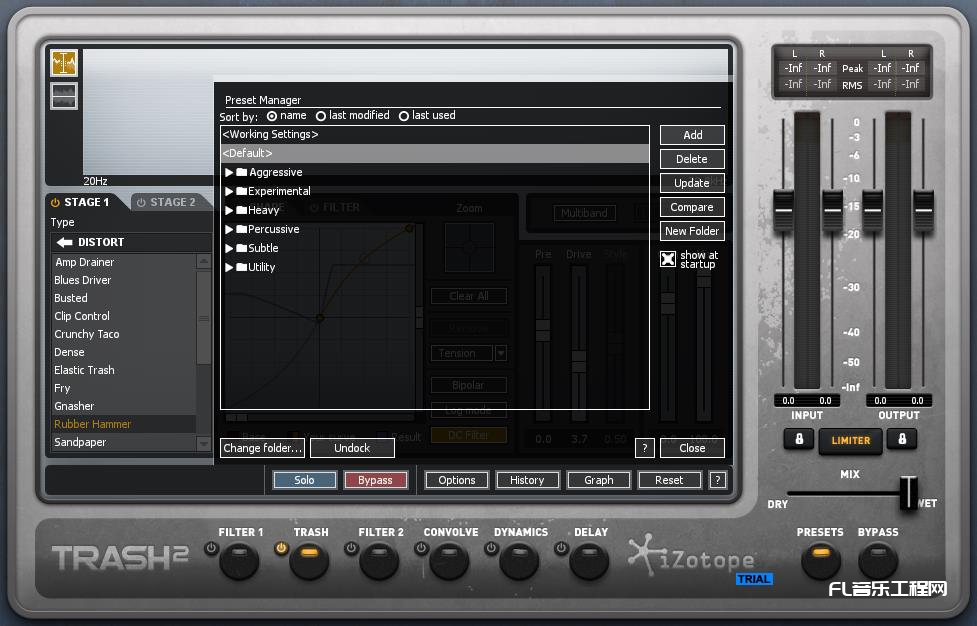The image size is (977, 626).
Task: Click the input channel lock icon
Action: click(x=798, y=440)
